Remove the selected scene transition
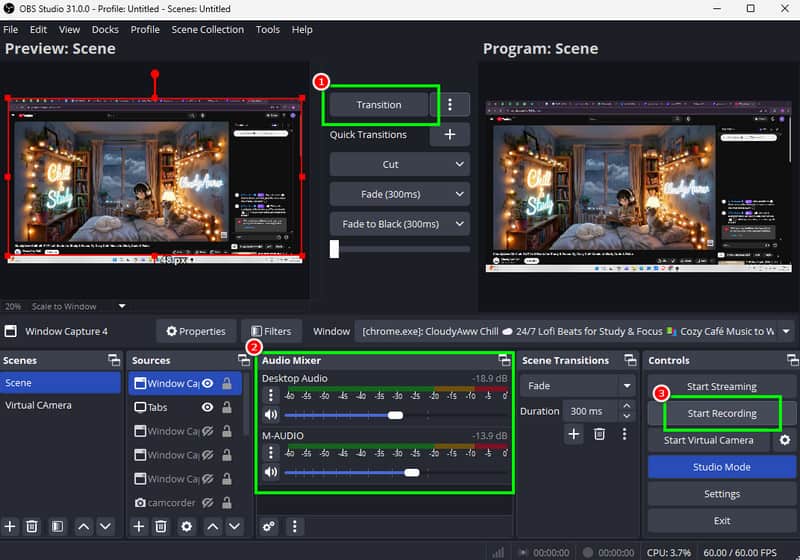 599,434
